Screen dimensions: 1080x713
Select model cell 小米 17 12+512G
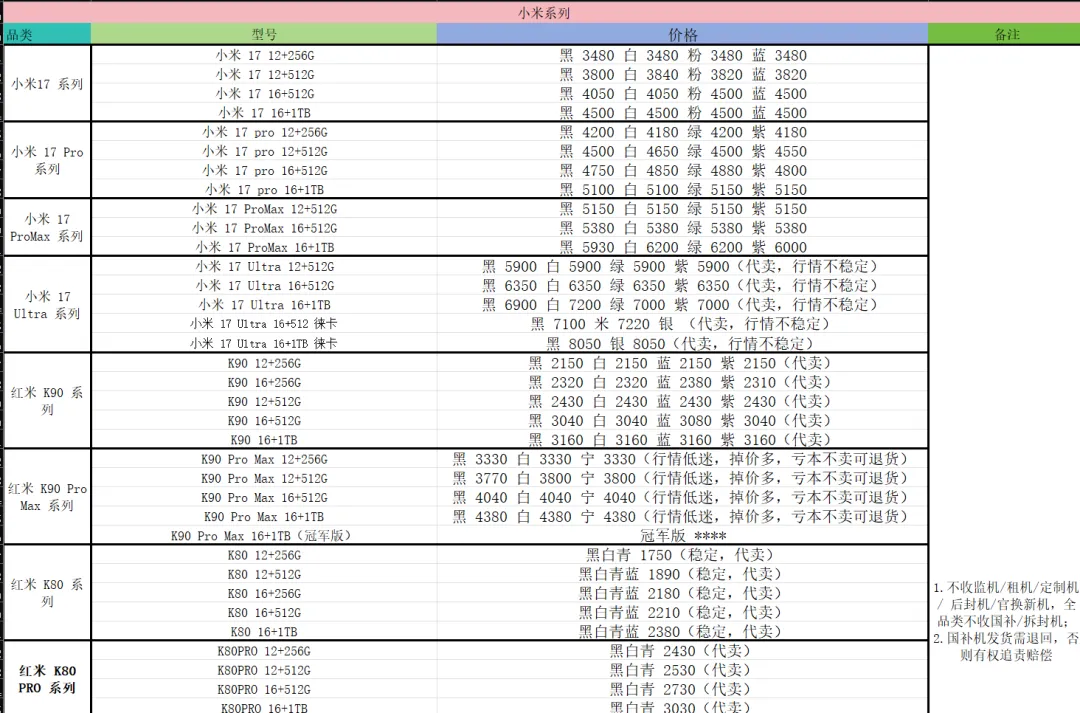pyautogui.click(x=264, y=74)
